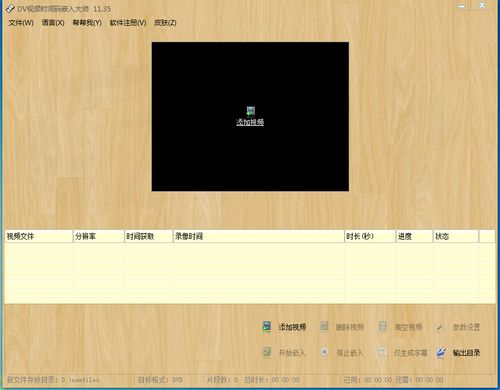The image size is (500, 390).
Task: Close the DV视频时间码嵌入大师 window
Action: [482, 5]
